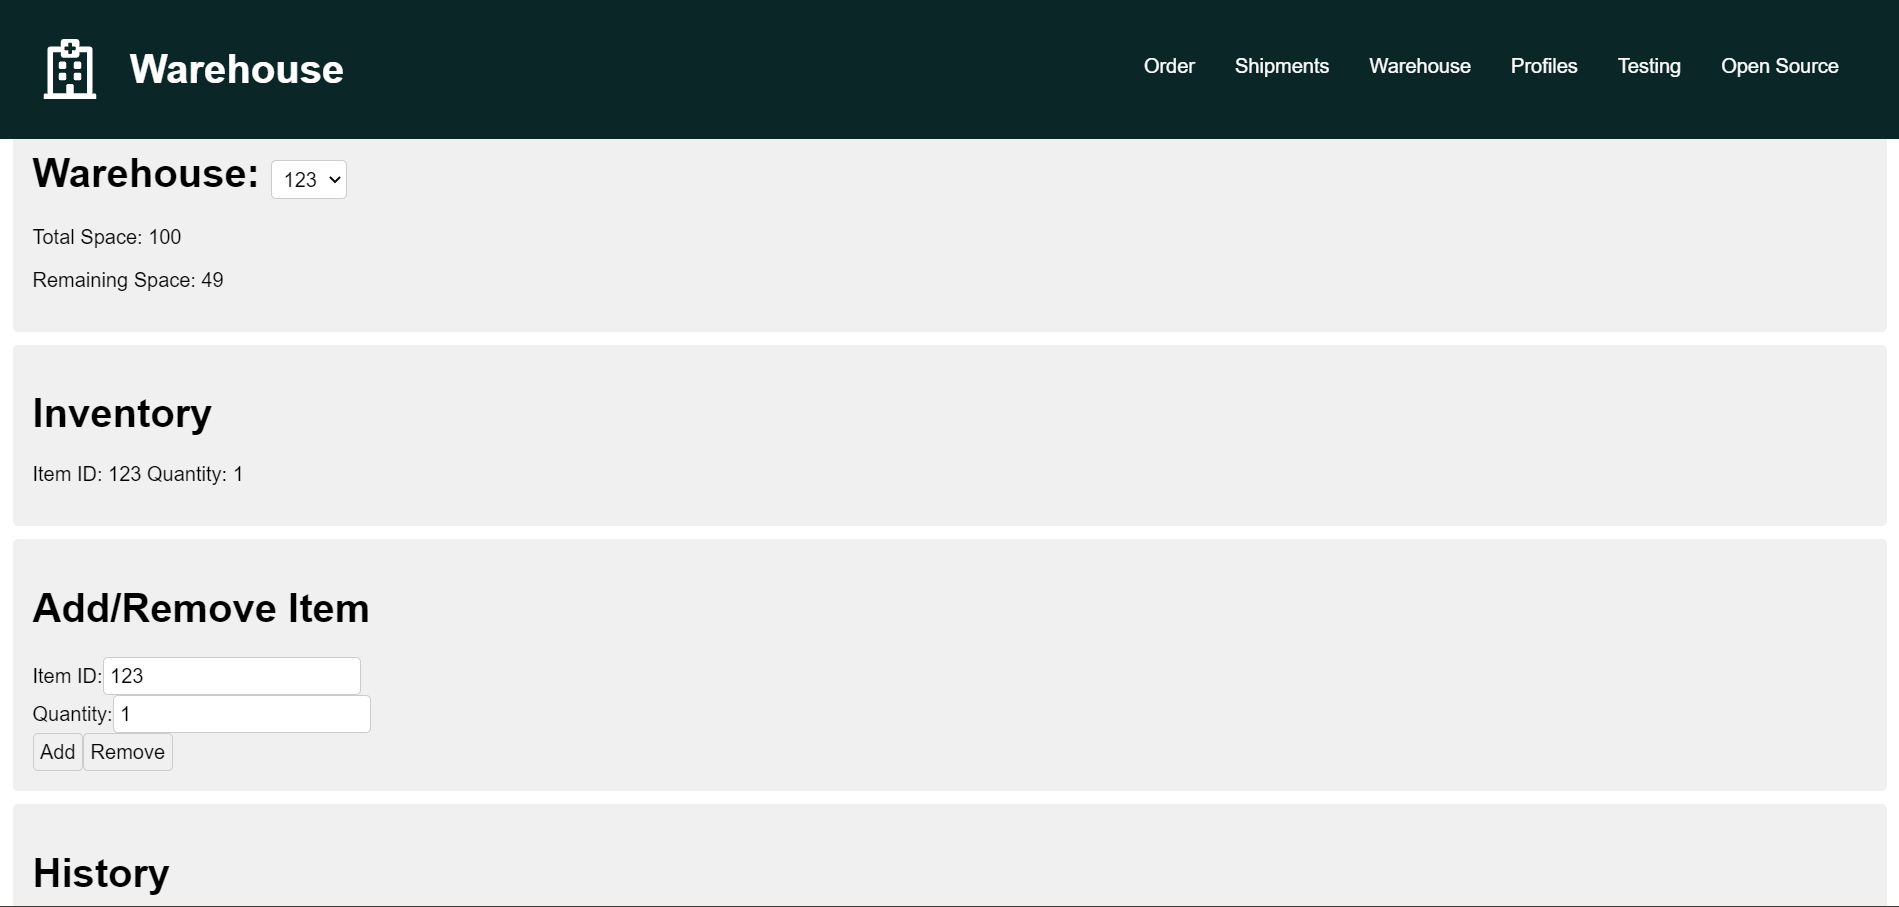Image resolution: width=1899 pixels, height=907 pixels.
Task: Open the Order page in navigation
Action: (1169, 66)
